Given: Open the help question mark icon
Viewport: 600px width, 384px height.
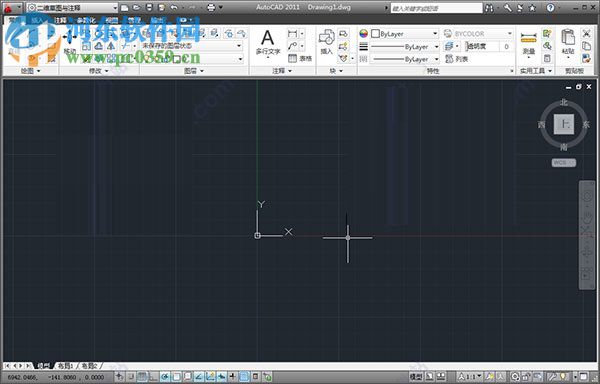Looking at the screenshot, I should point(550,8).
